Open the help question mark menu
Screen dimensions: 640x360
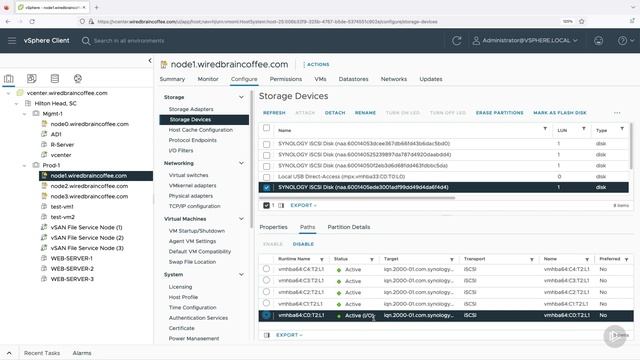coord(626,40)
